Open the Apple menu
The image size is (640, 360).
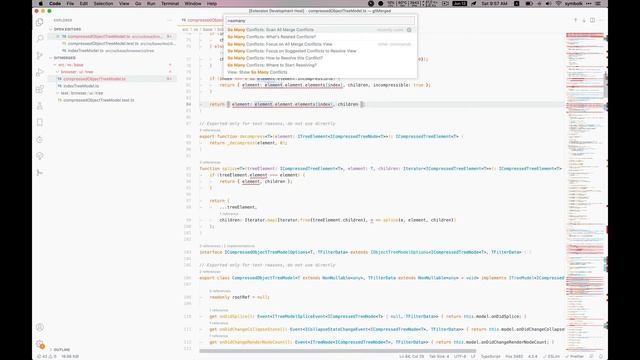[40, 3]
